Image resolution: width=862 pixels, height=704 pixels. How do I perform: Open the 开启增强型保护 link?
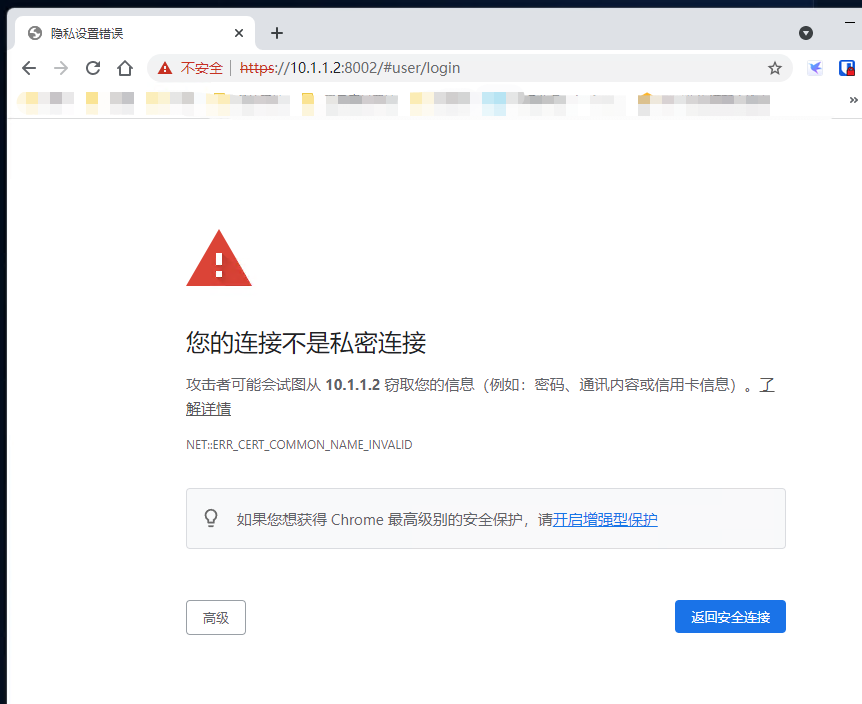(604, 519)
